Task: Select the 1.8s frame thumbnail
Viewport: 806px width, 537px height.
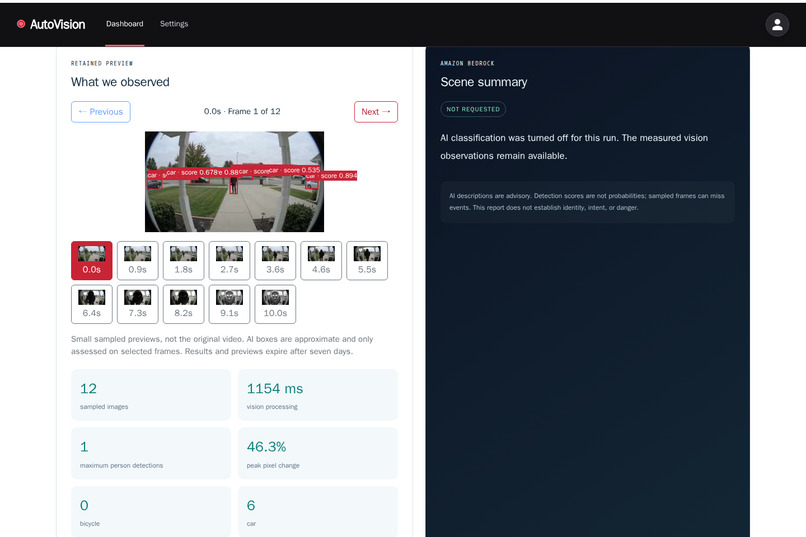Action: coord(184,261)
